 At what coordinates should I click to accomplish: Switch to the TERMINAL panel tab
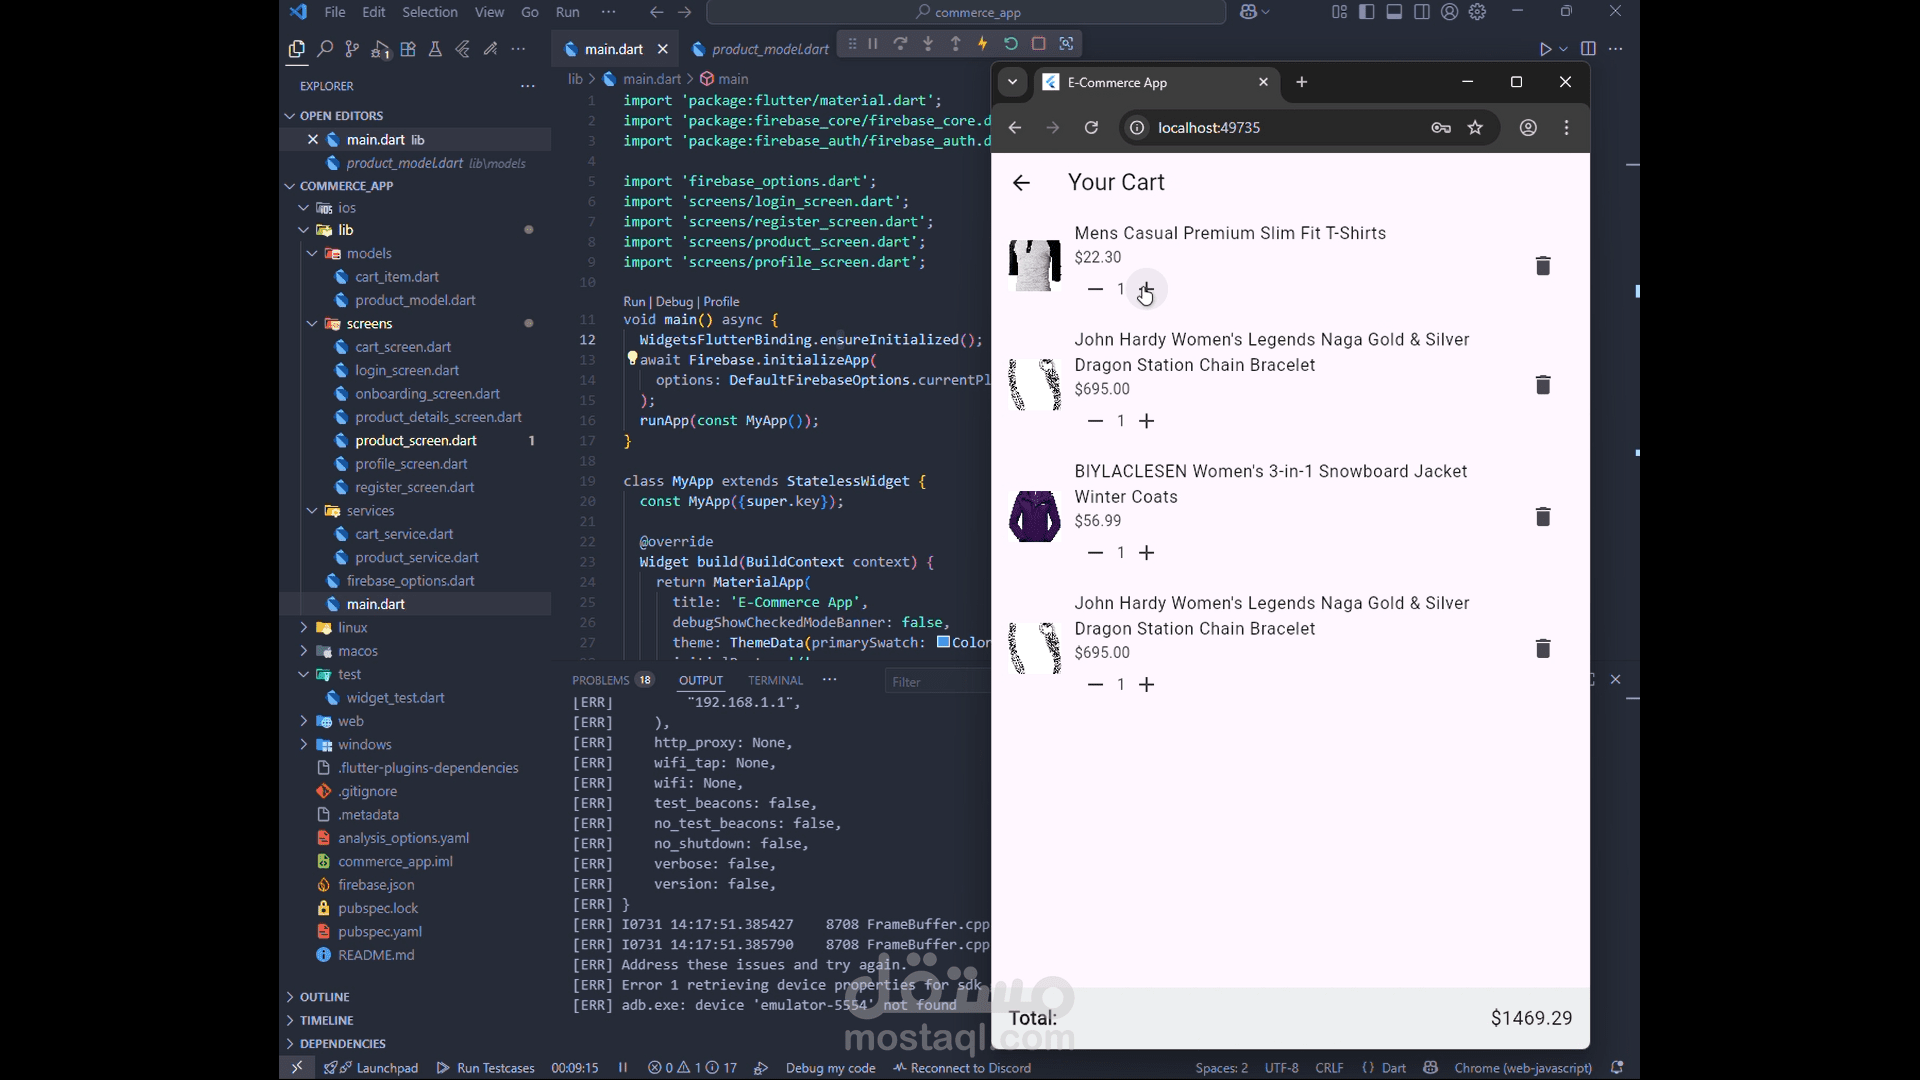coord(775,681)
